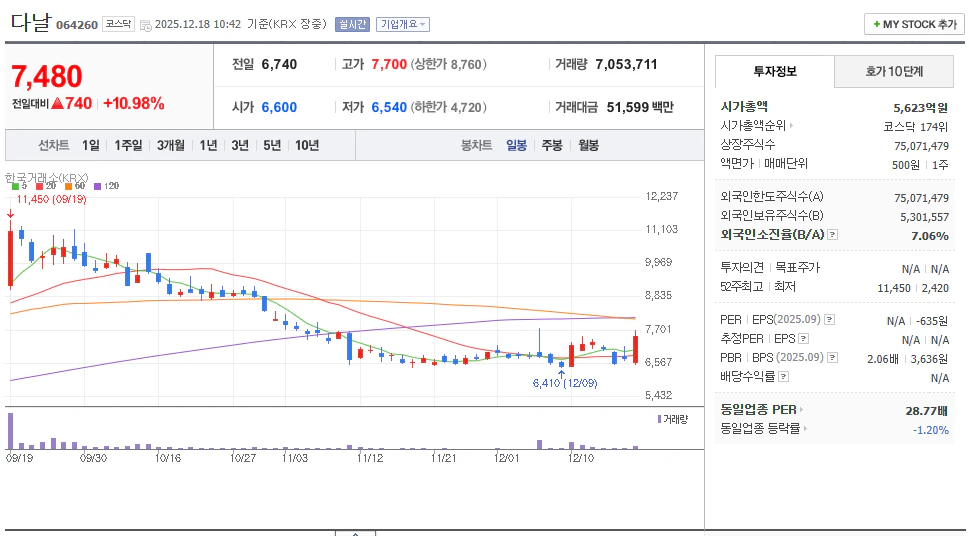Click the 거래대금 value 51,599 백만
Image resolution: width=969 pixels, height=536 pixels.
pyautogui.click(x=640, y=107)
